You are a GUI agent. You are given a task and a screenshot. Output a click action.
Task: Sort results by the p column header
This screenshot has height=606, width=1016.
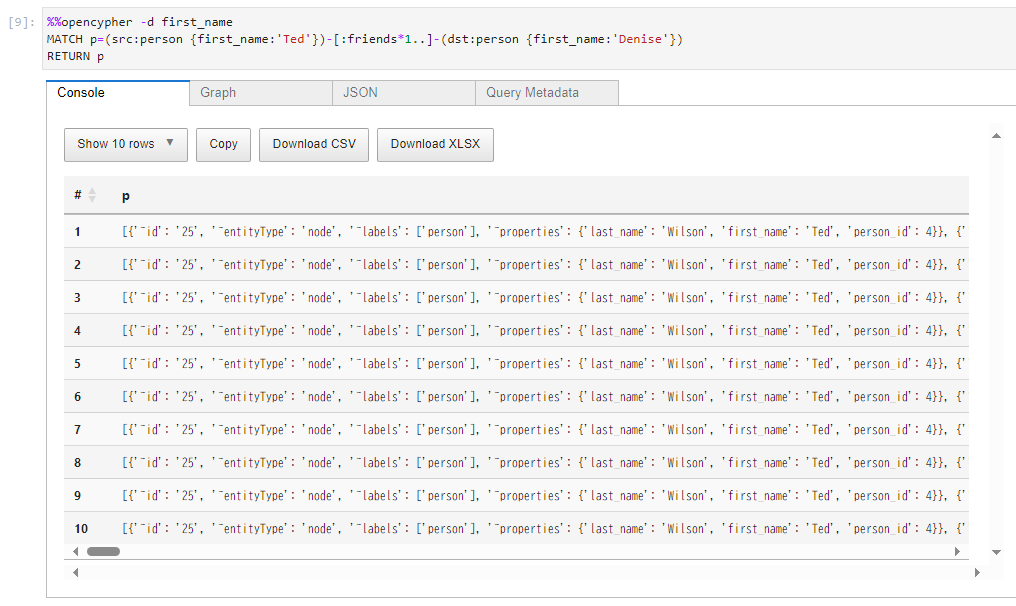click(125, 194)
